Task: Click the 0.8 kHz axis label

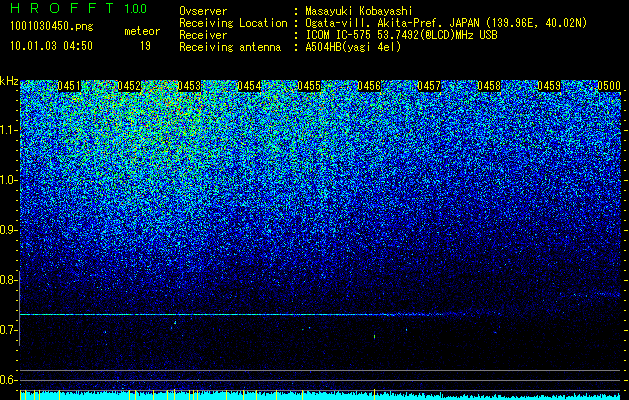Action: click(8, 280)
